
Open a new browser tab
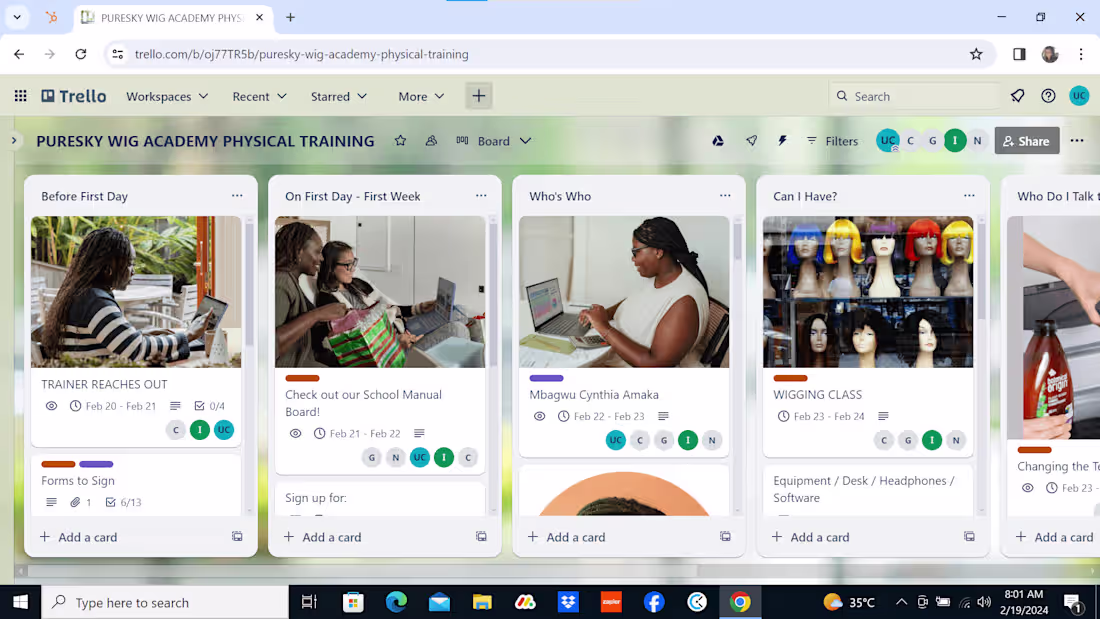point(290,18)
